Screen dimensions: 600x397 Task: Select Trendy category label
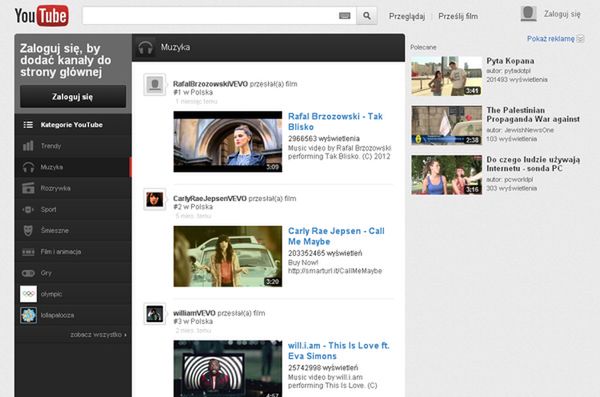click(51, 146)
